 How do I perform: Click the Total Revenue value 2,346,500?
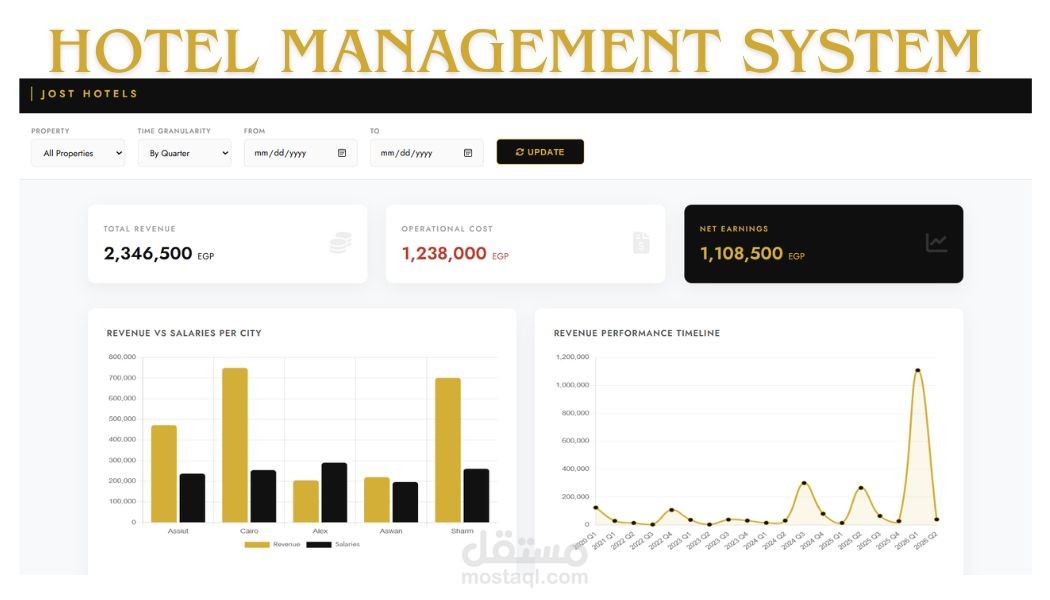pos(148,253)
